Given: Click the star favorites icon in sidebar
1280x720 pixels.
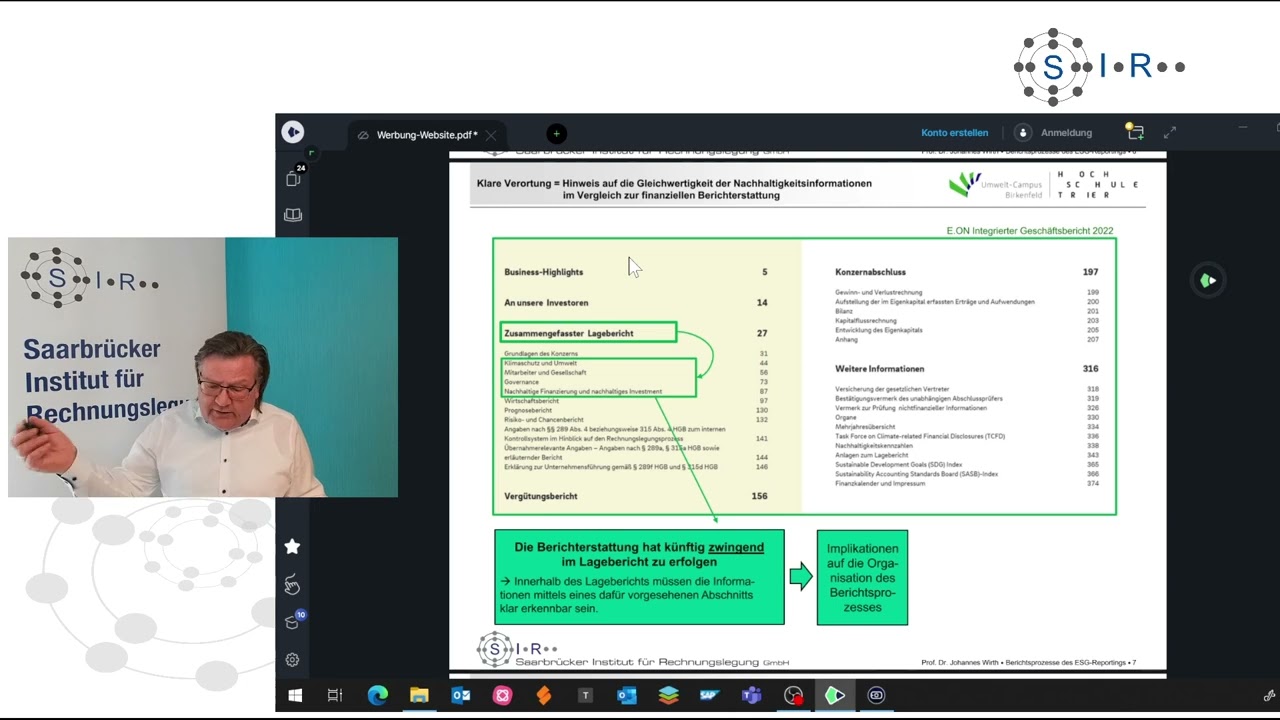Looking at the screenshot, I should (292, 546).
